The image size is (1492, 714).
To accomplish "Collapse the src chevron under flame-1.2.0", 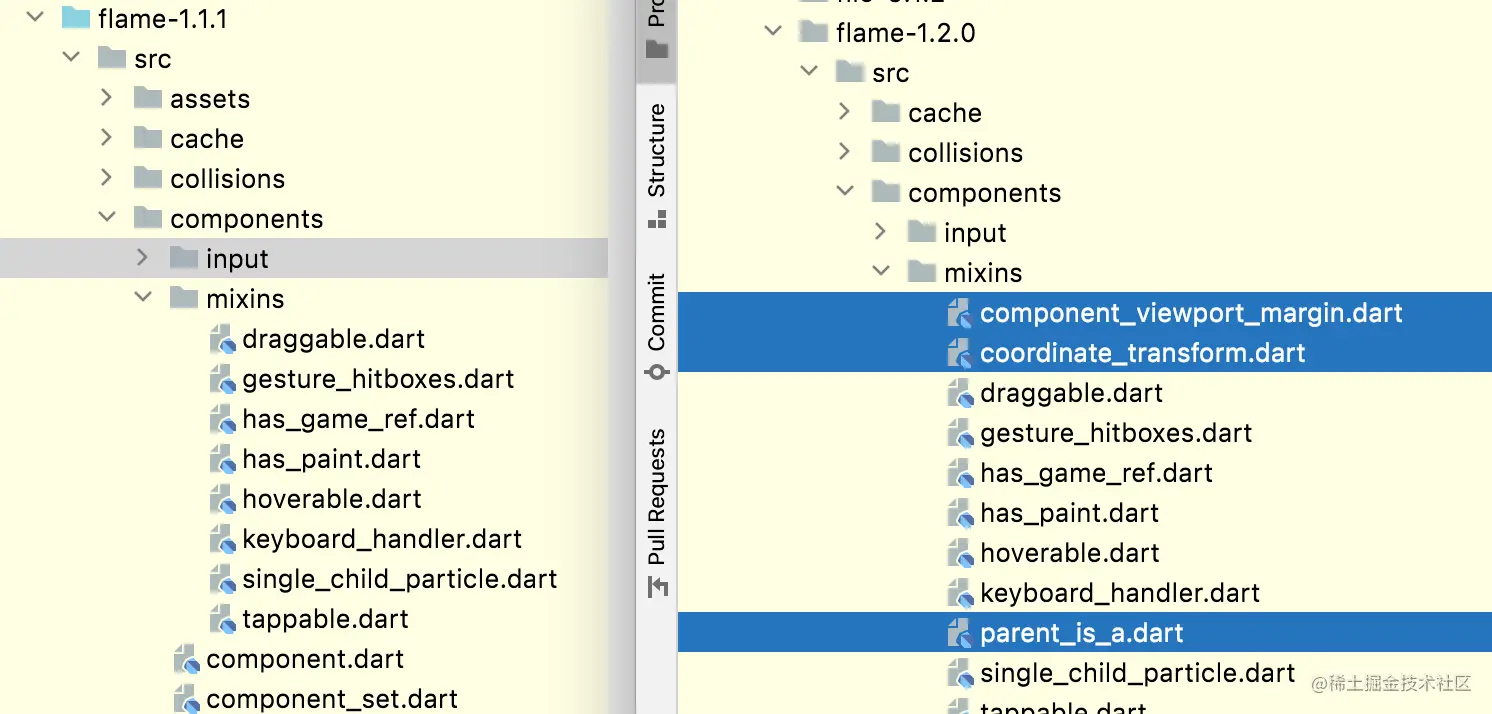I will [x=809, y=72].
